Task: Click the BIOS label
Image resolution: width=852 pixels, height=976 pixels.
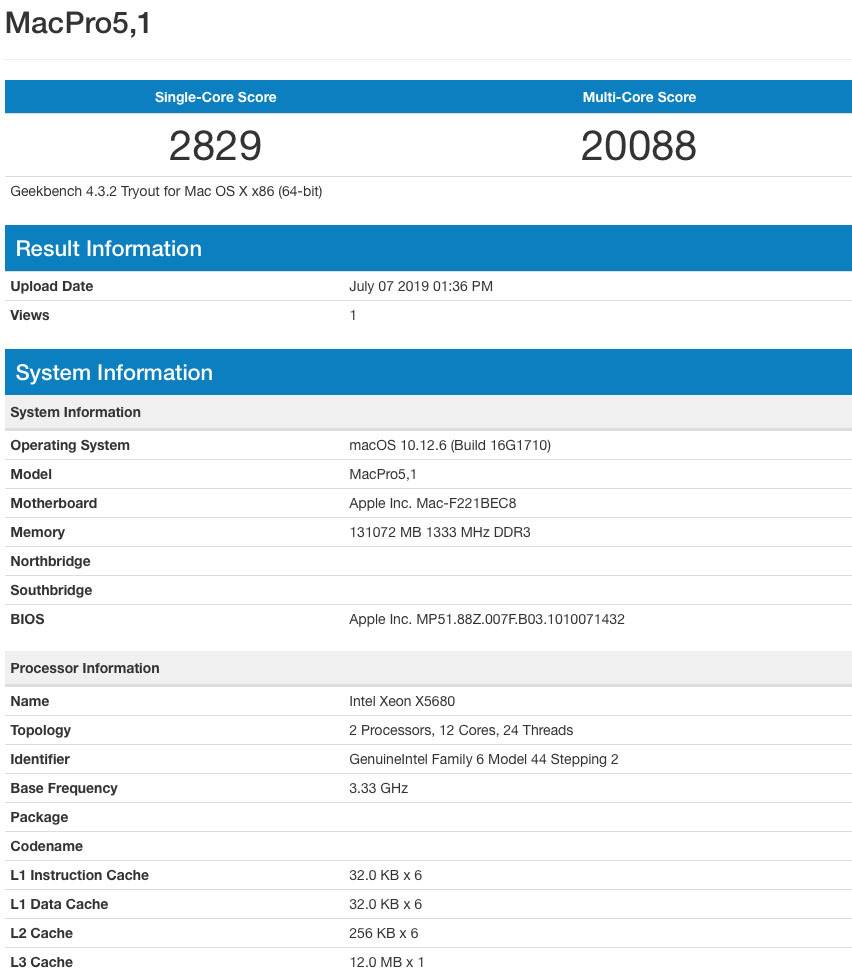Action: point(27,619)
